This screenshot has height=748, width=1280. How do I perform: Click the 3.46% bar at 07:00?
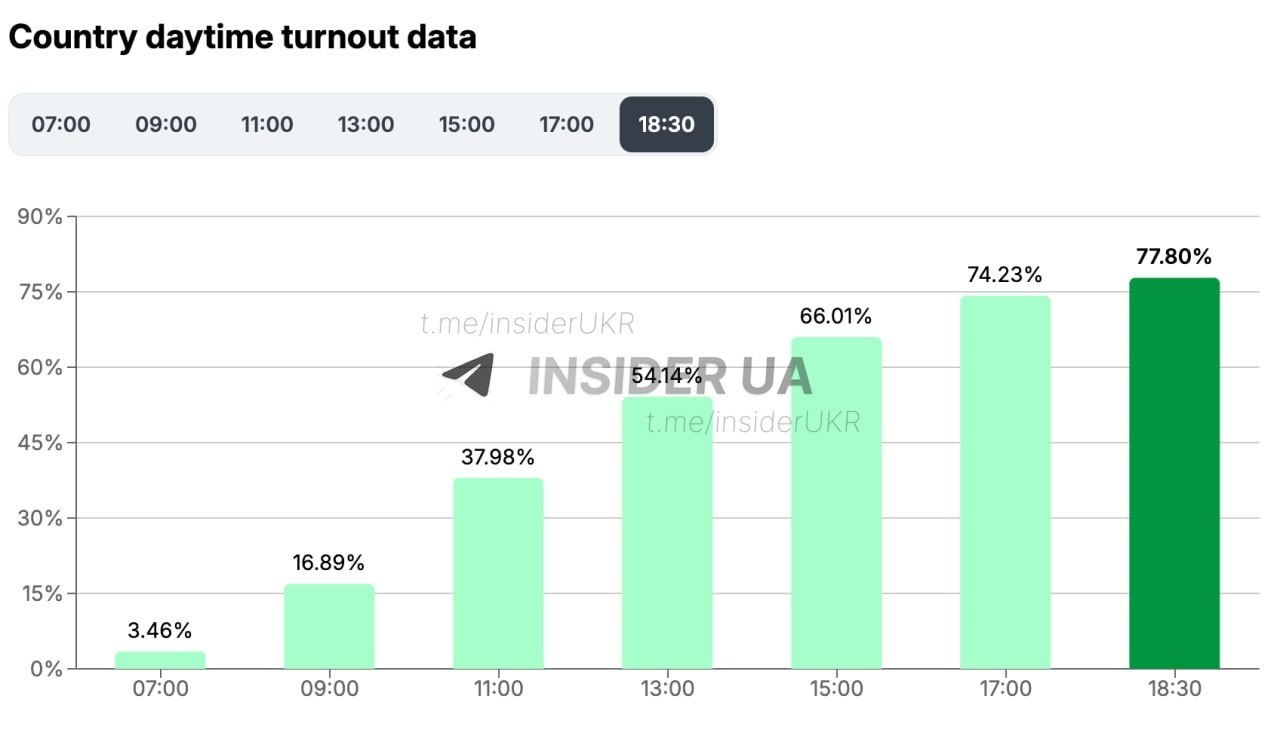click(x=160, y=660)
